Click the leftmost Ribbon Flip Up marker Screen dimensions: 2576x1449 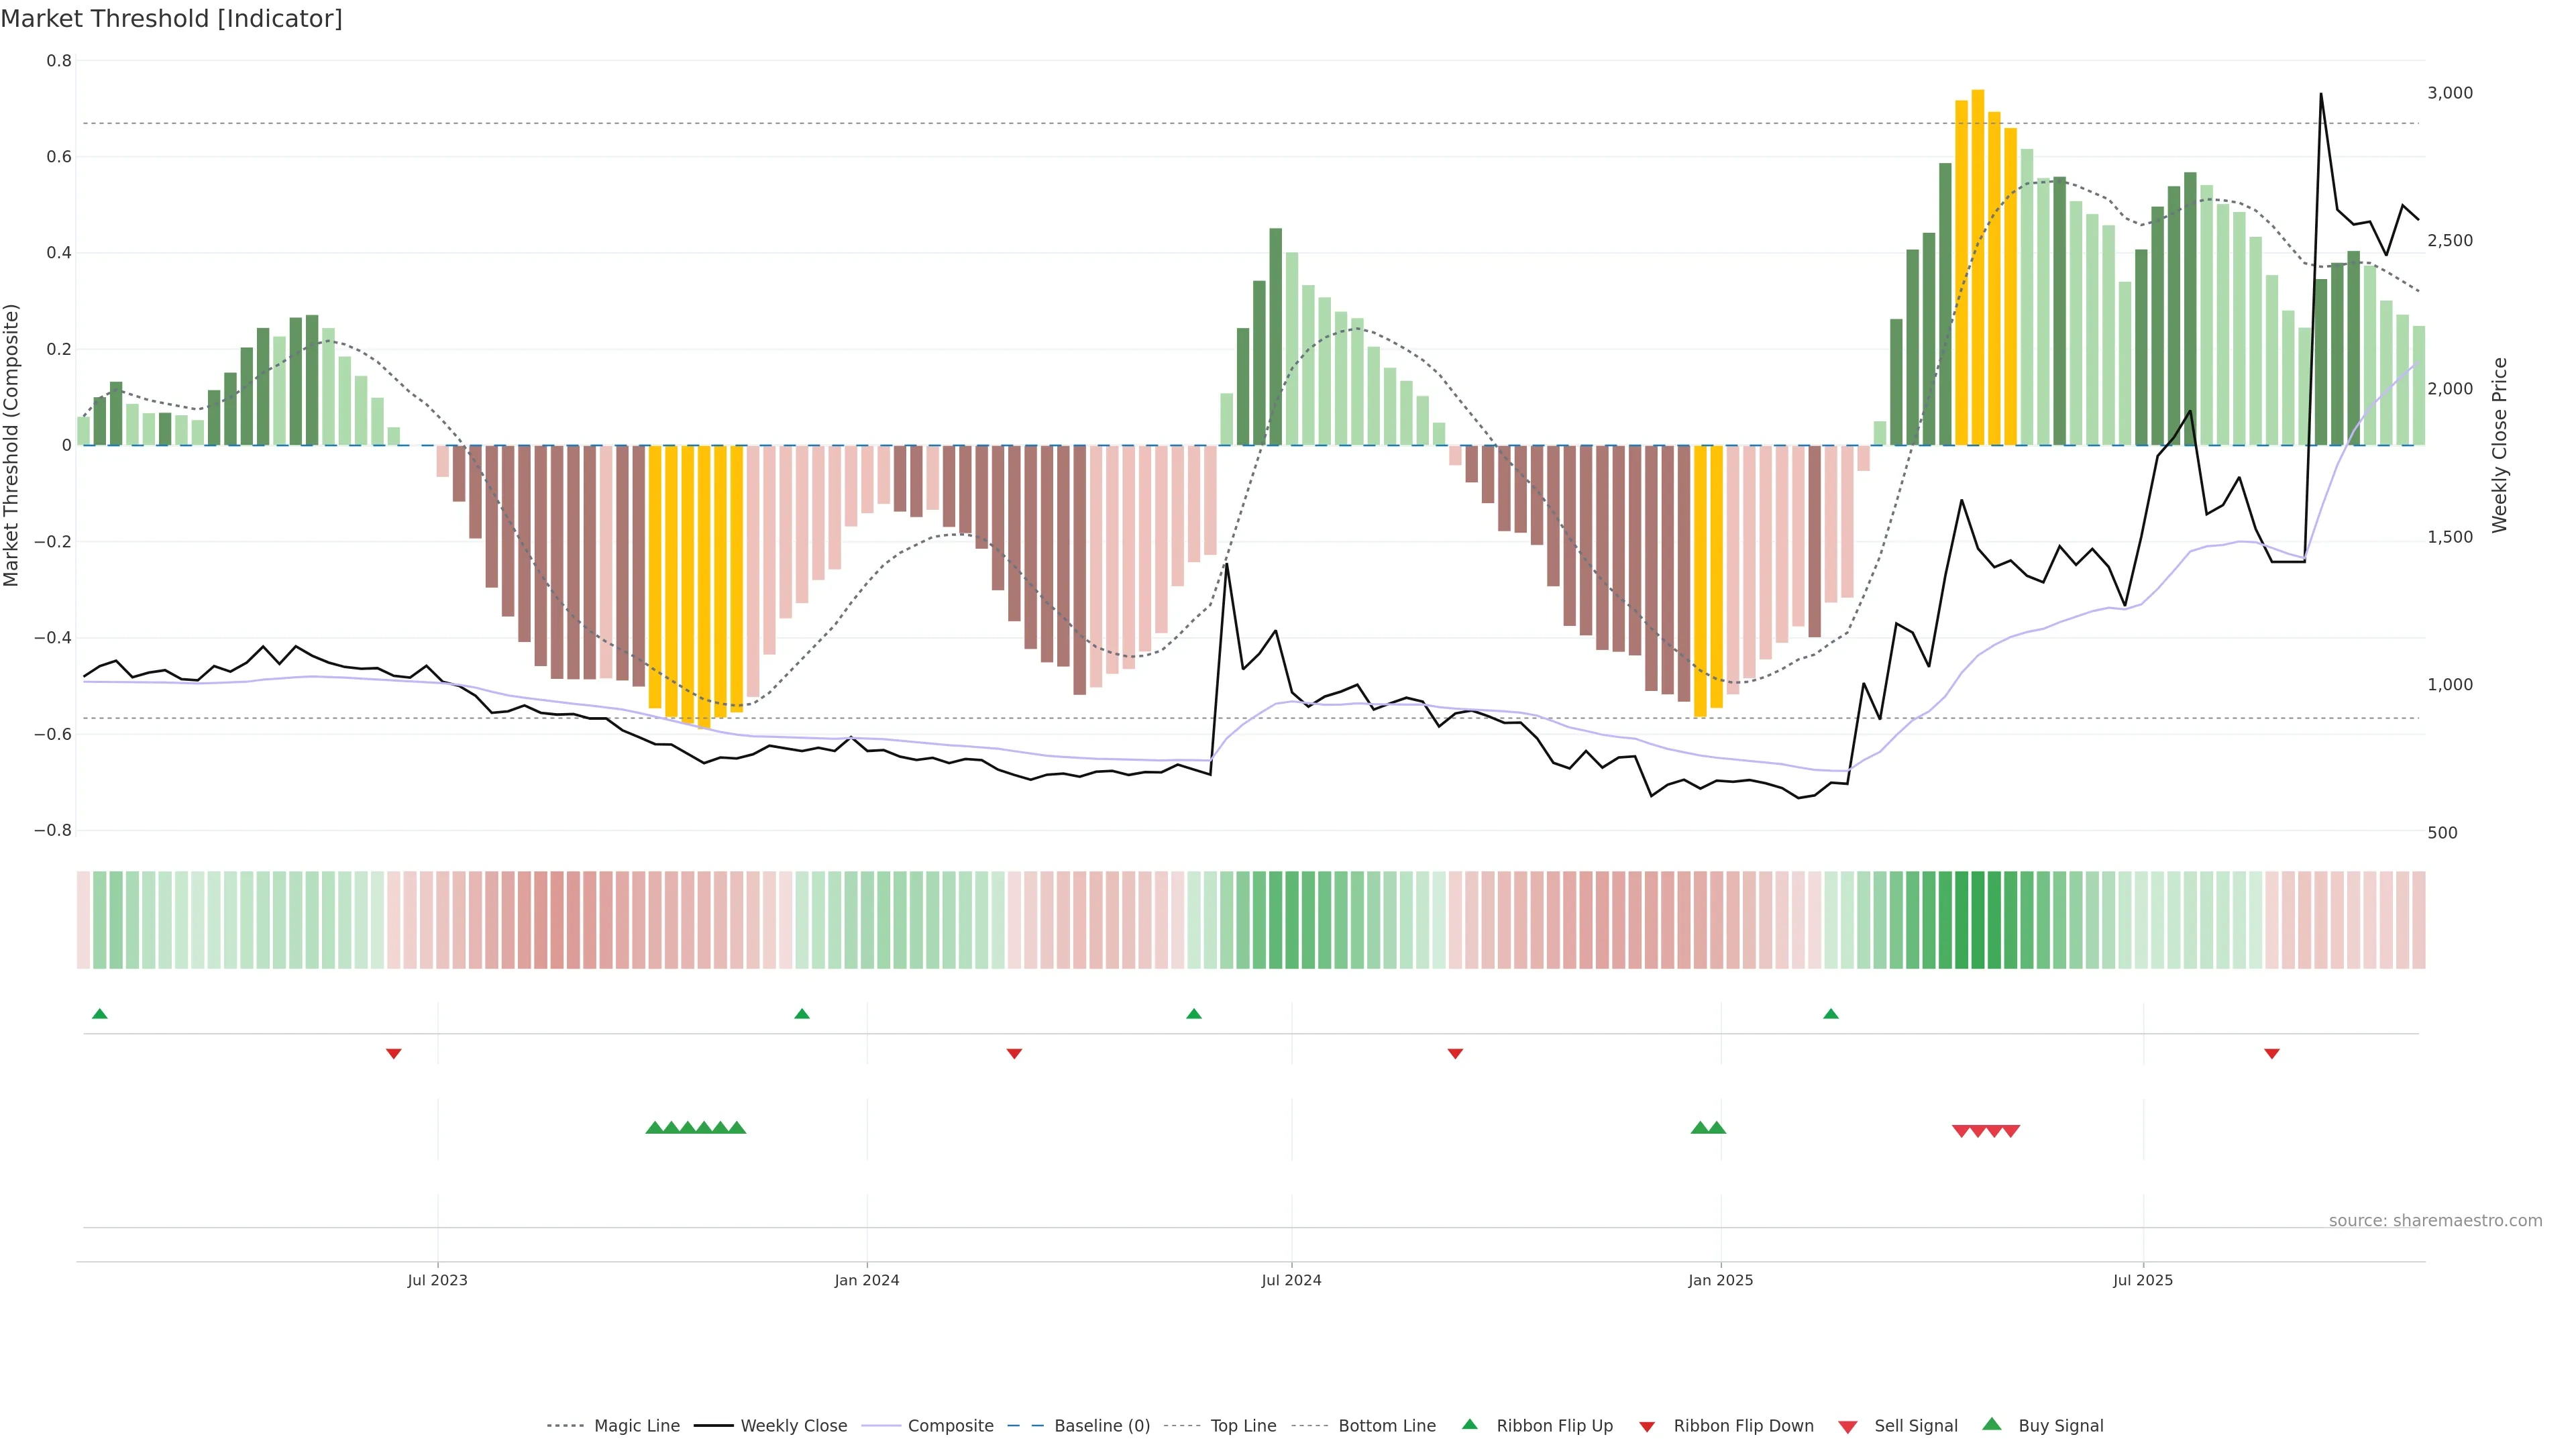coord(99,1014)
